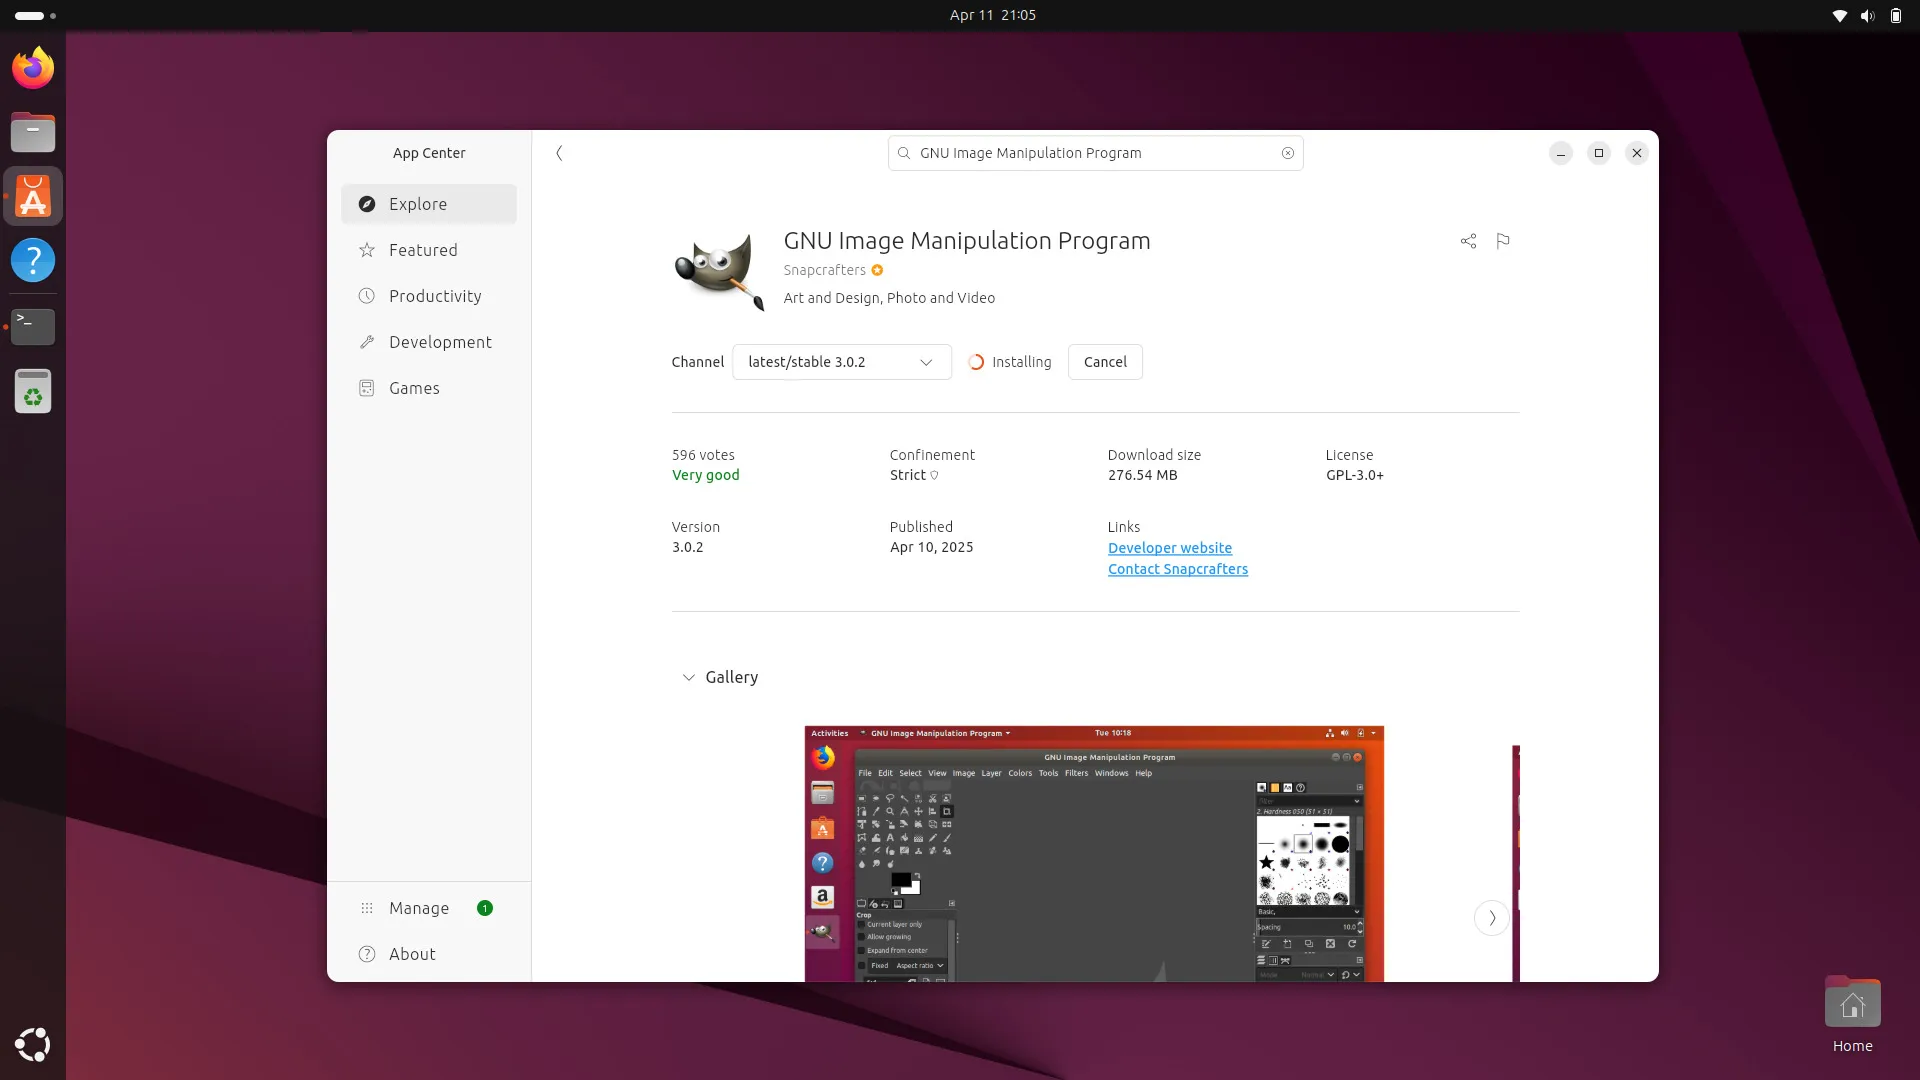The image size is (1920, 1080).
Task: Launch Terminal from the dock
Action: click(33, 326)
